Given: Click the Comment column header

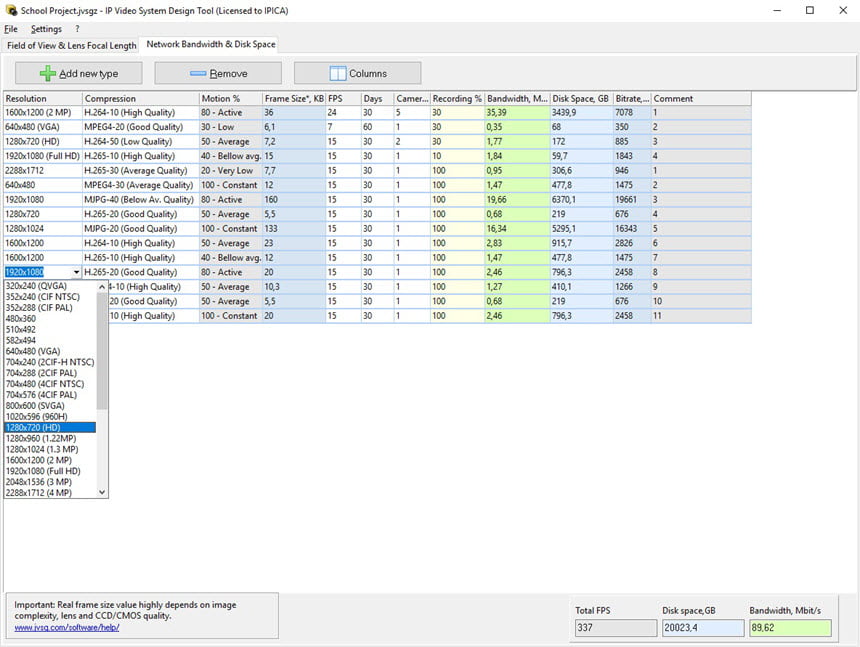Looking at the screenshot, I should pyautogui.click(x=701, y=99).
